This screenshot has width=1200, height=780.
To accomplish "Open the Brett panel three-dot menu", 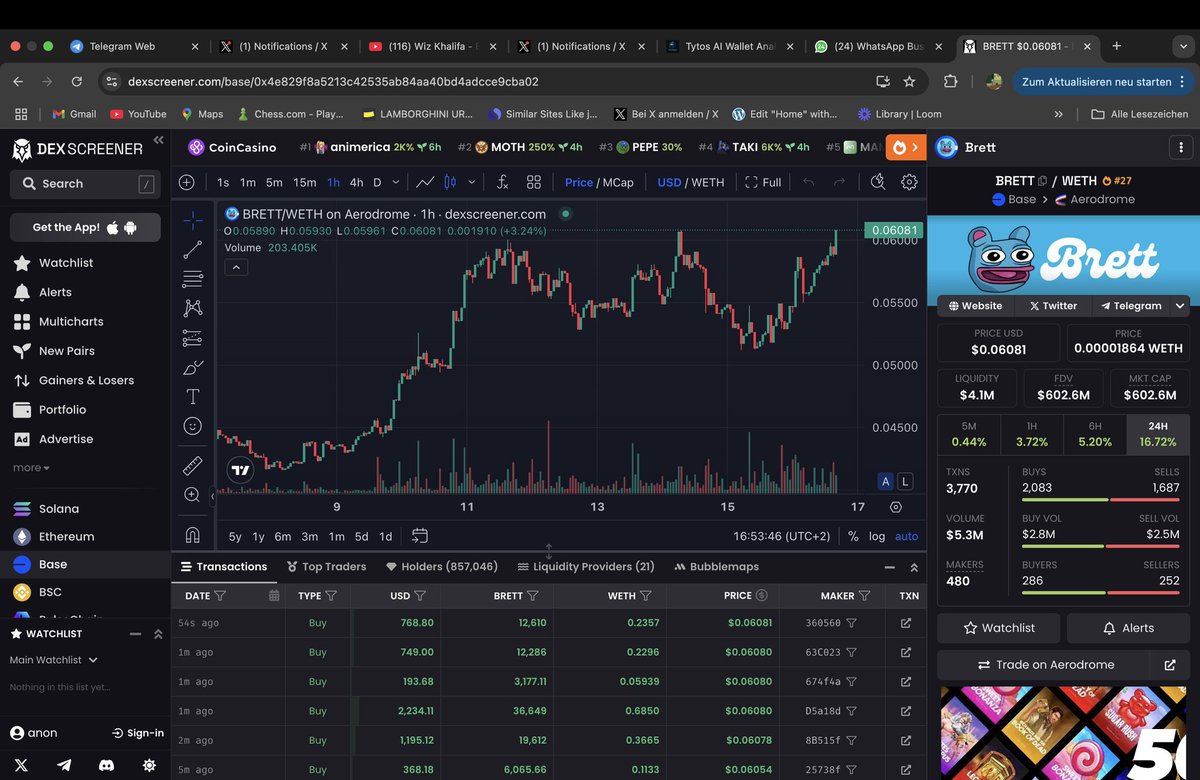I will click(x=1180, y=147).
